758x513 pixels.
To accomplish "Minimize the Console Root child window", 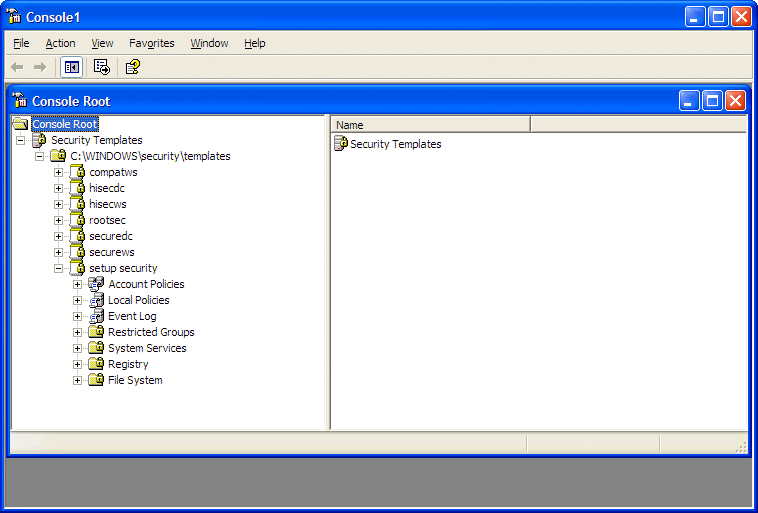I will point(689,101).
